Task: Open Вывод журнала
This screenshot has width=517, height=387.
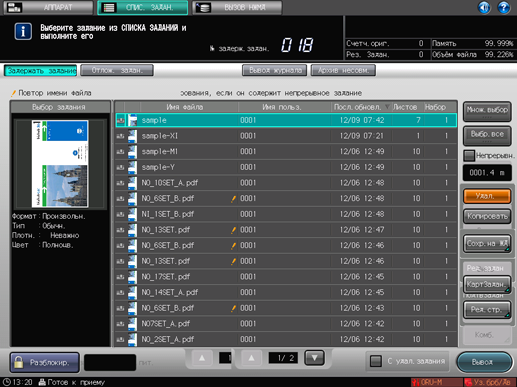Action: tap(275, 71)
